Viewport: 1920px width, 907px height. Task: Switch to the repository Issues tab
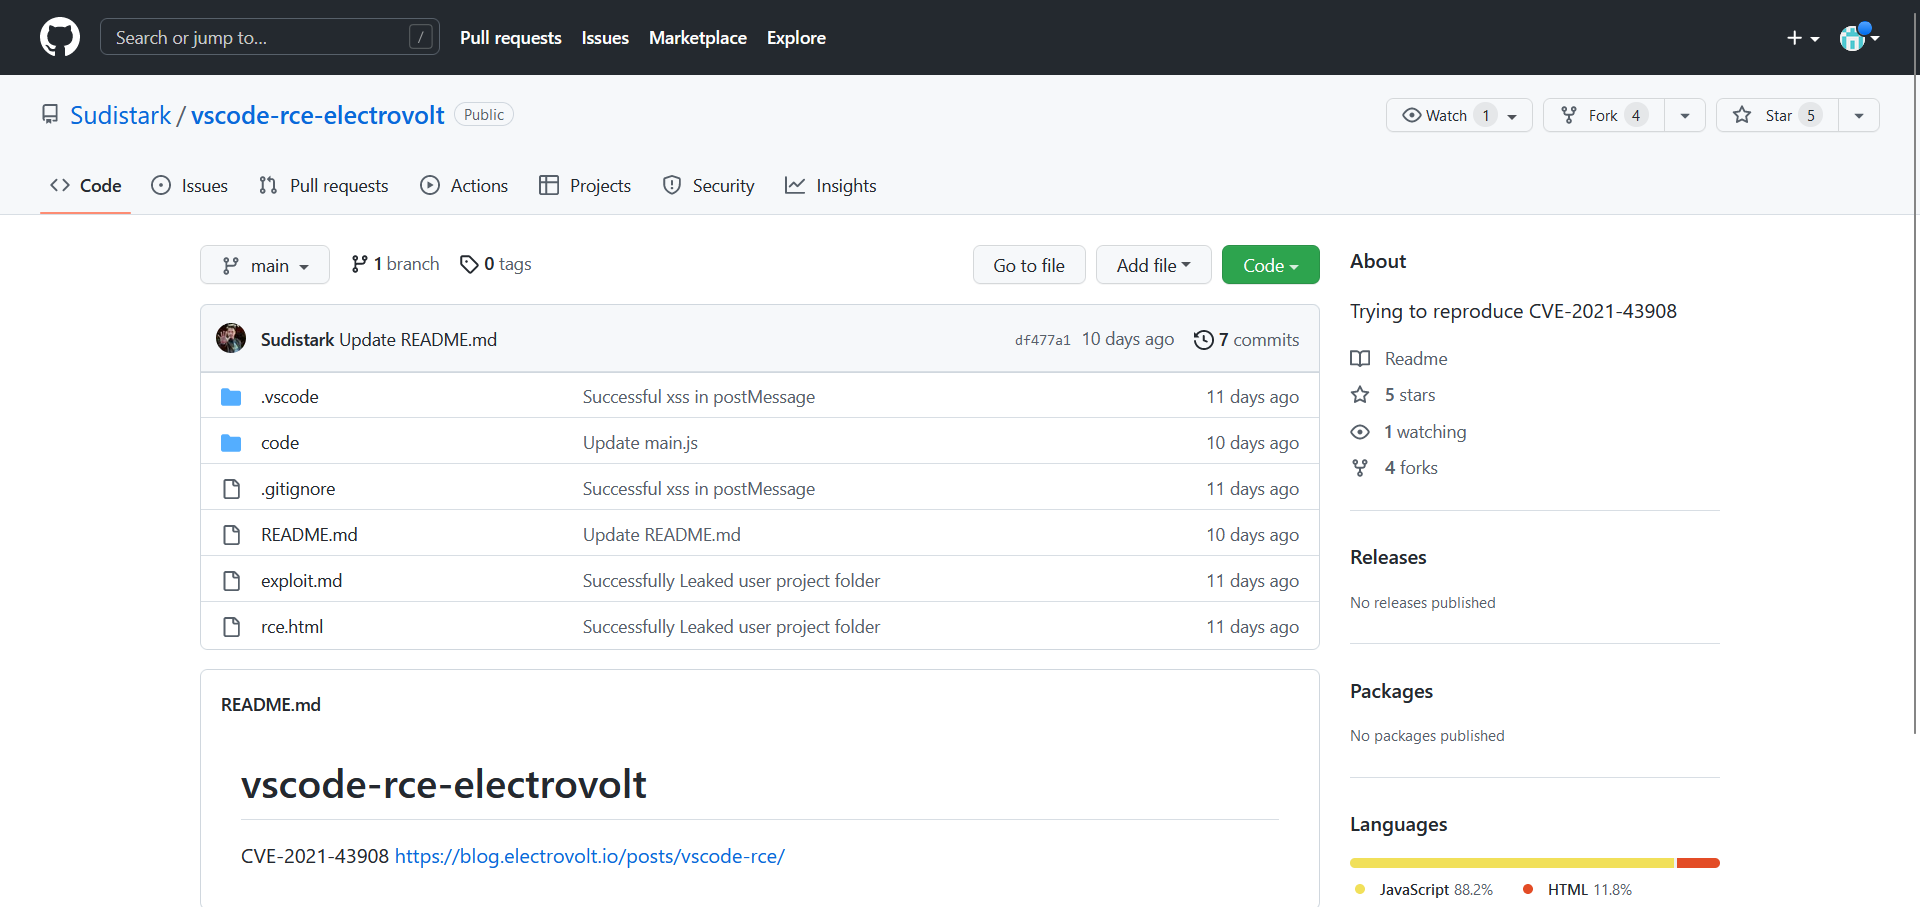[190, 185]
